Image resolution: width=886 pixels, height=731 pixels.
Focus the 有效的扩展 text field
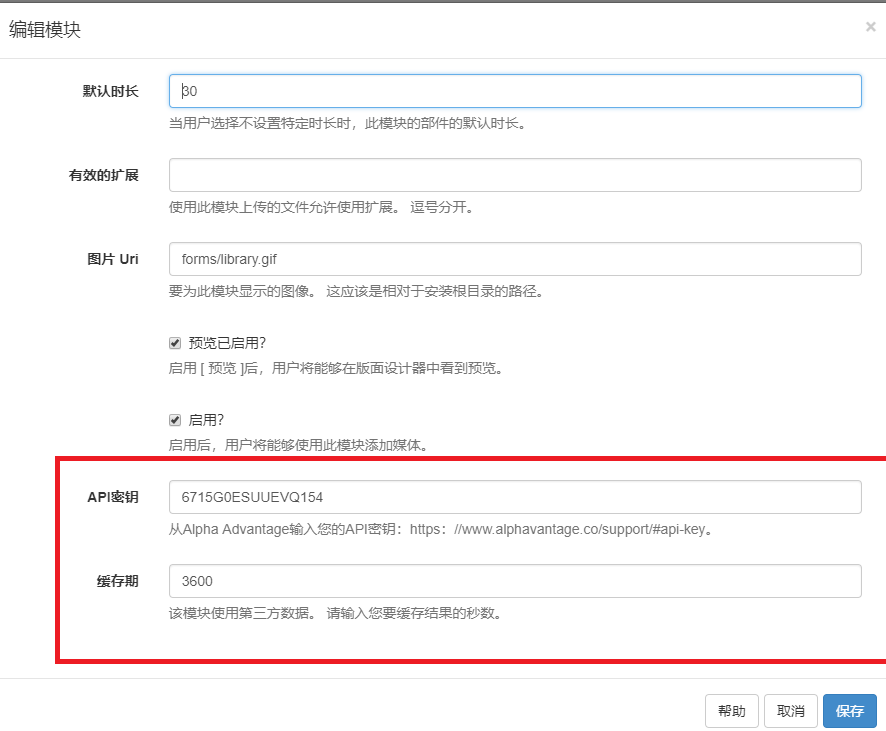click(515, 175)
